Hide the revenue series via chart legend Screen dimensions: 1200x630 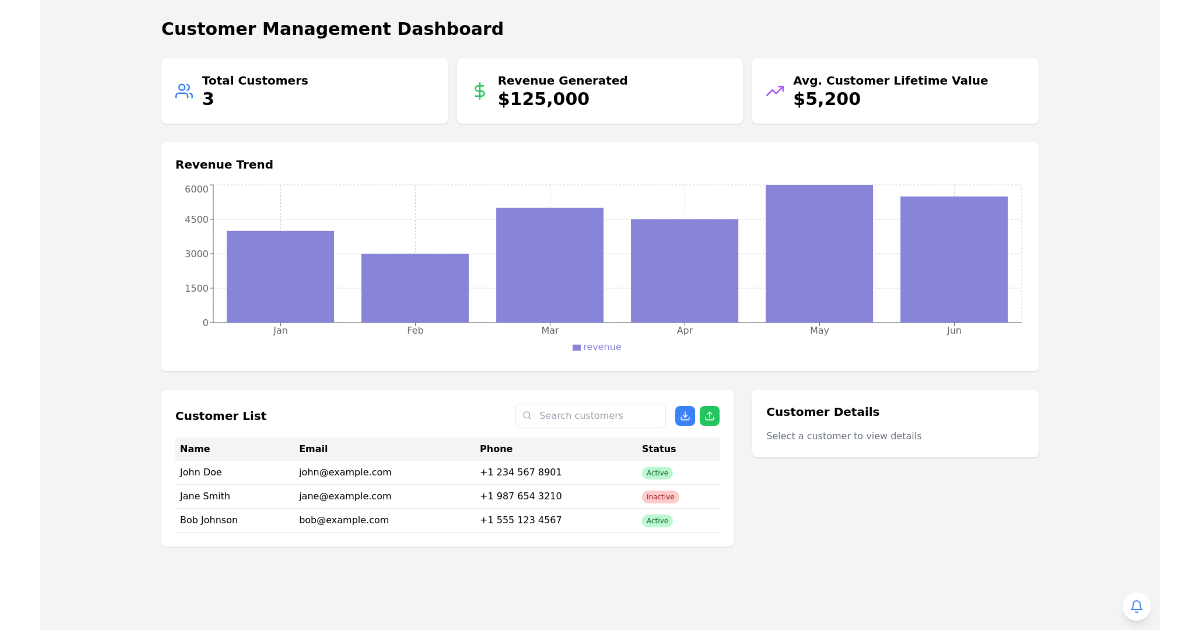tap(597, 347)
